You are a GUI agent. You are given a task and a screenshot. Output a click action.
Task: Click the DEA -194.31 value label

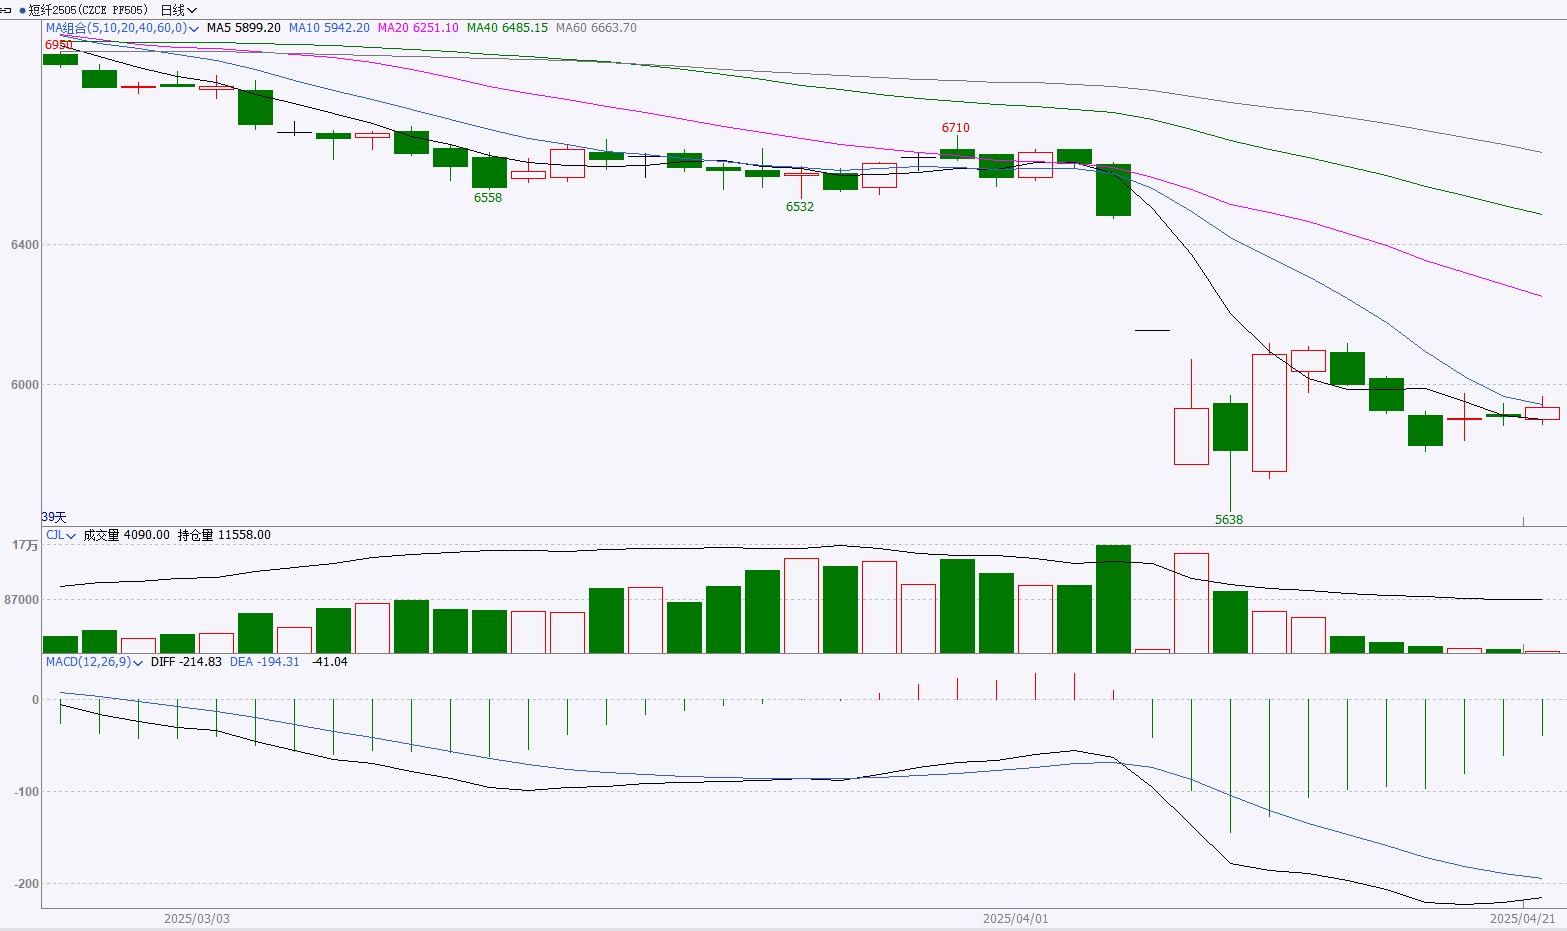[264, 662]
